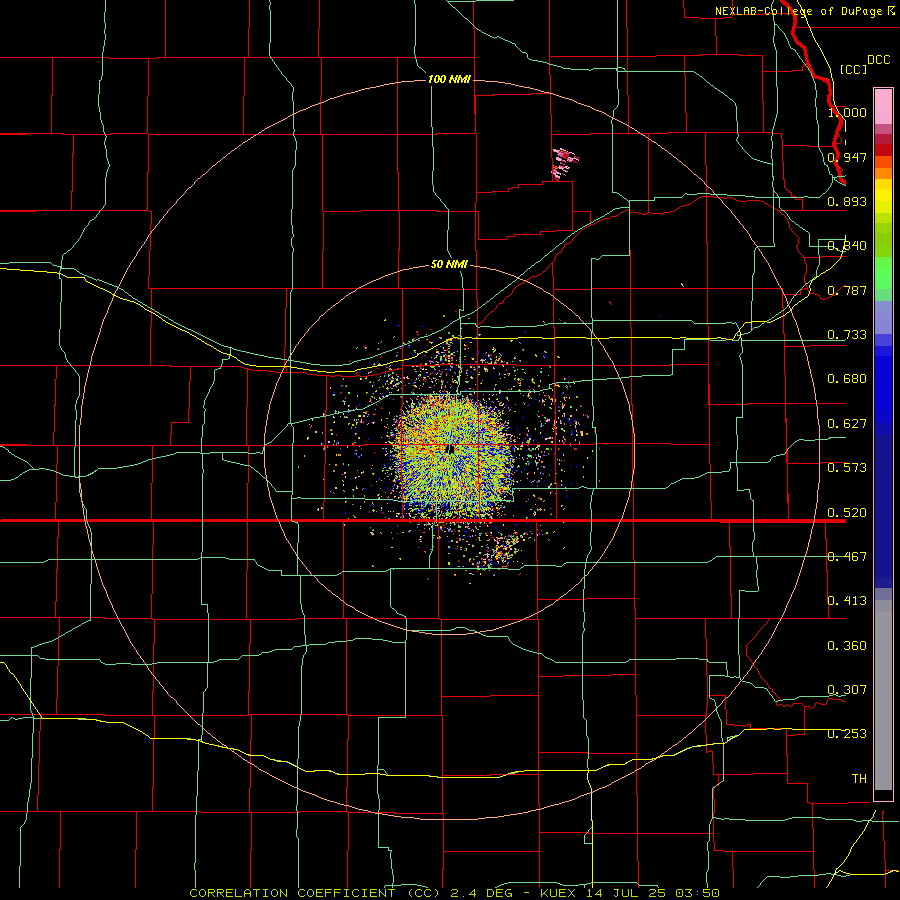
Task: Click the TH legend label
Action: pyautogui.click(x=859, y=779)
